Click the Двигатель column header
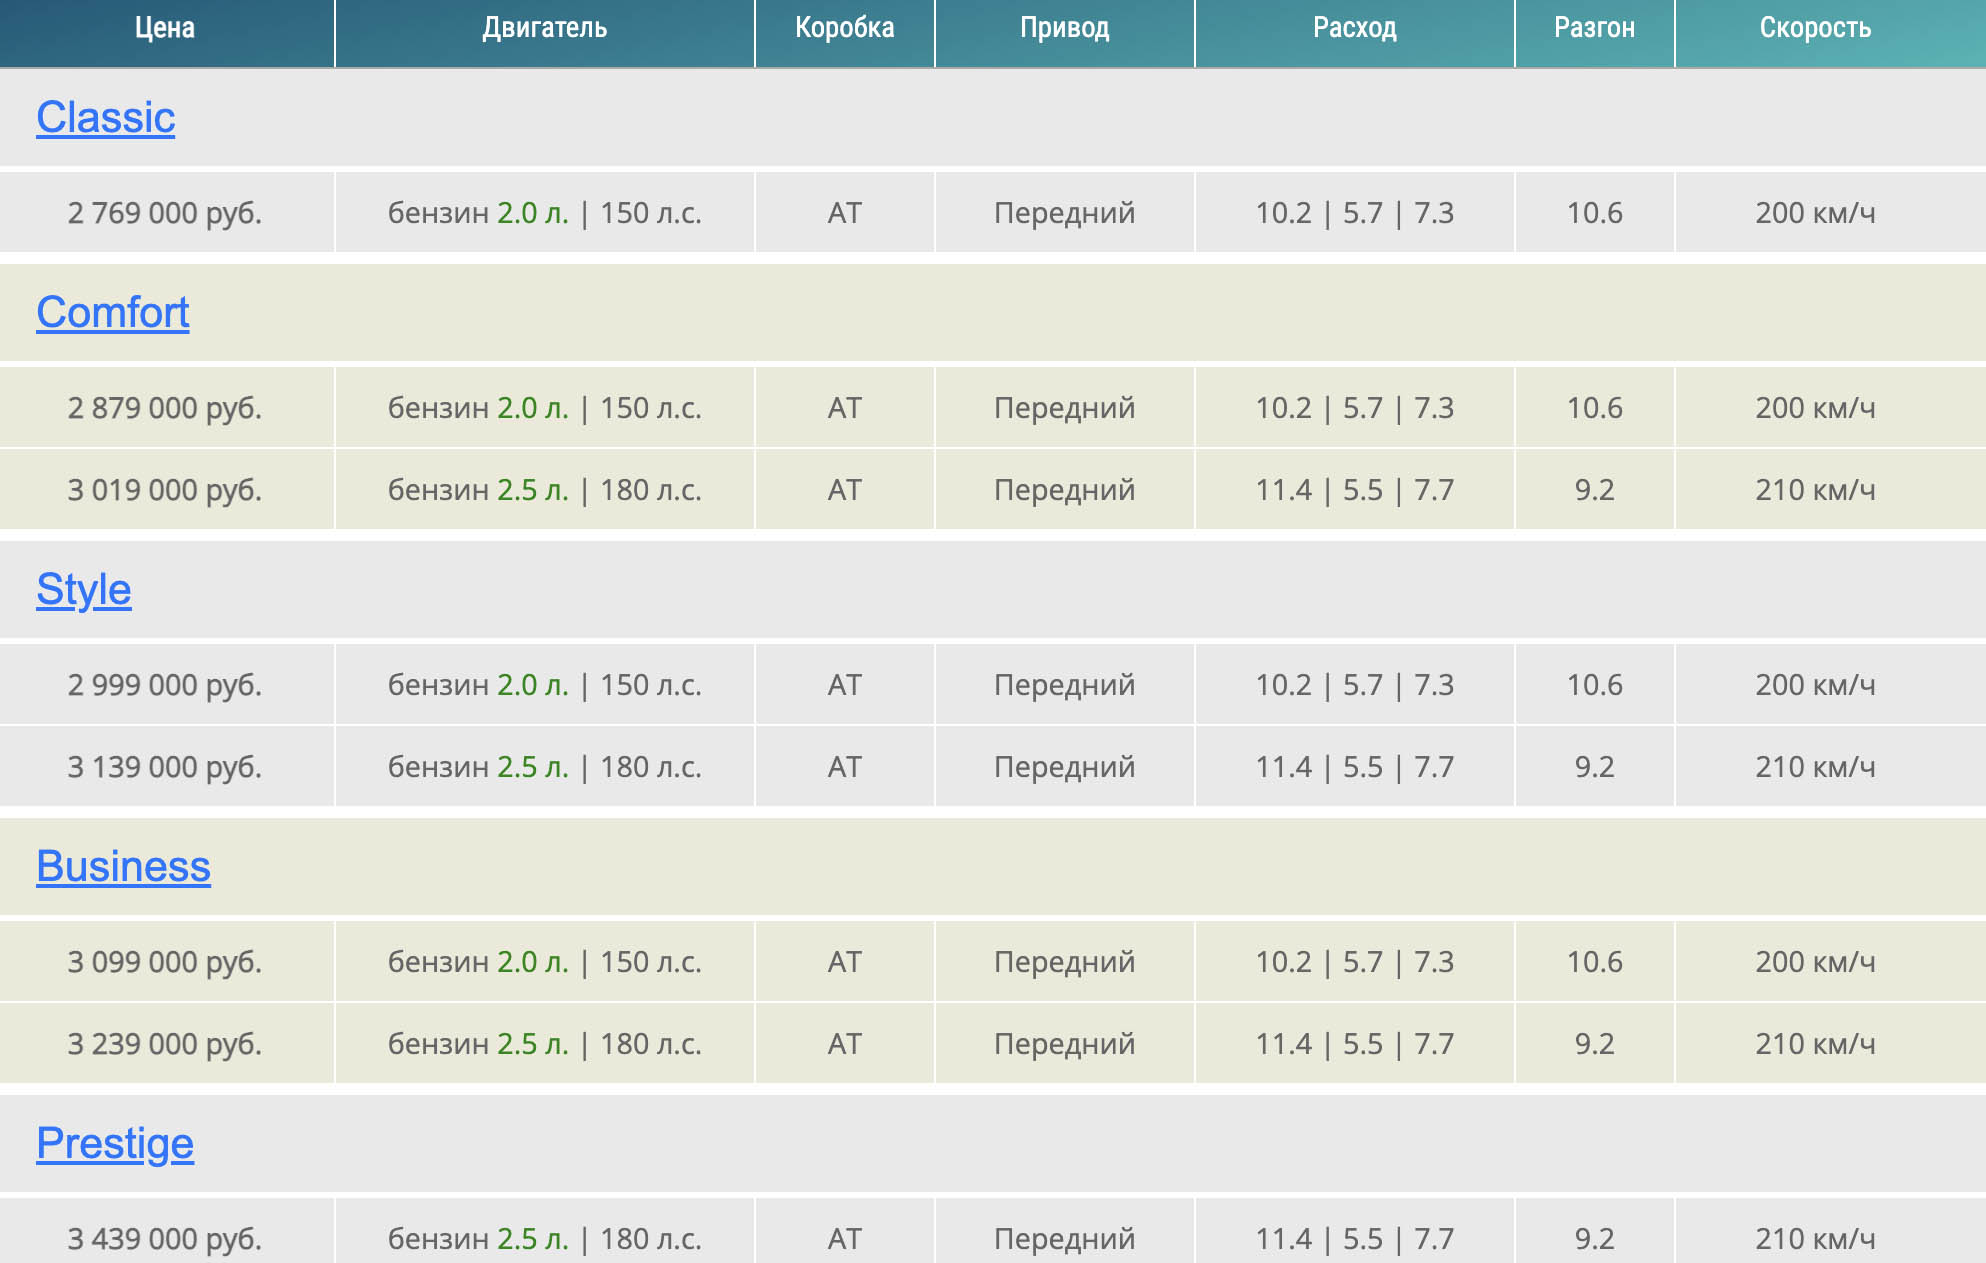Viewport: 1986px width, 1263px height. pyautogui.click(x=544, y=28)
